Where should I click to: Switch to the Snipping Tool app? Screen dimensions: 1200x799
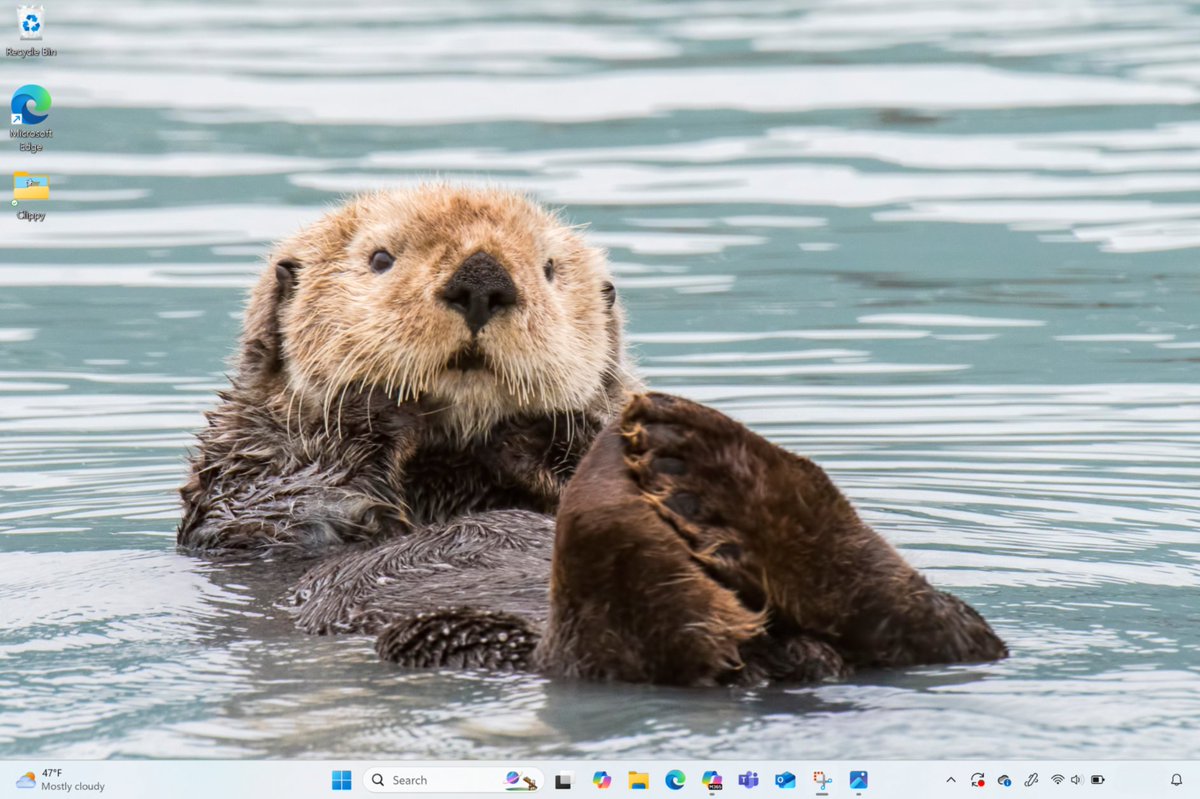coord(822,780)
